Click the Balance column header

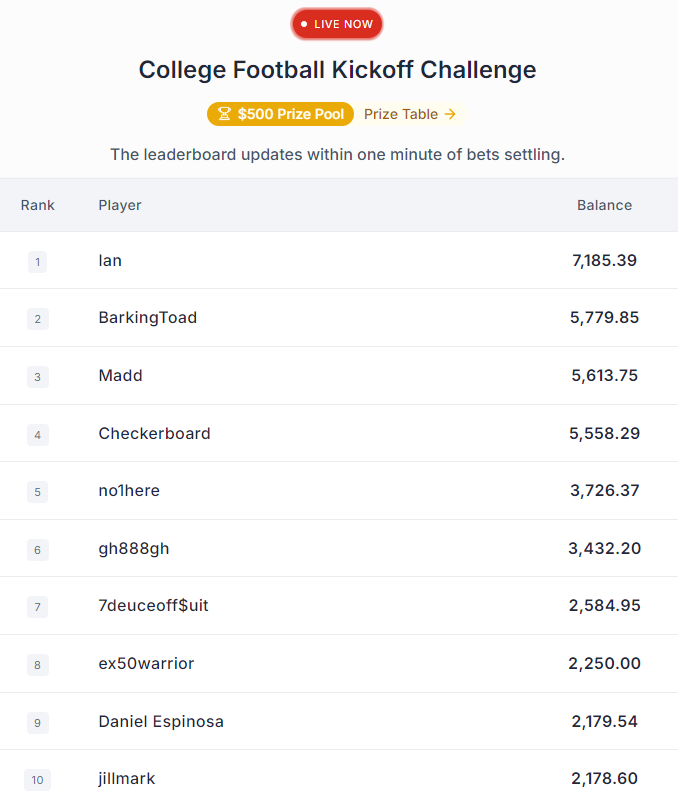pyautogui.click(x=604, y=205)
